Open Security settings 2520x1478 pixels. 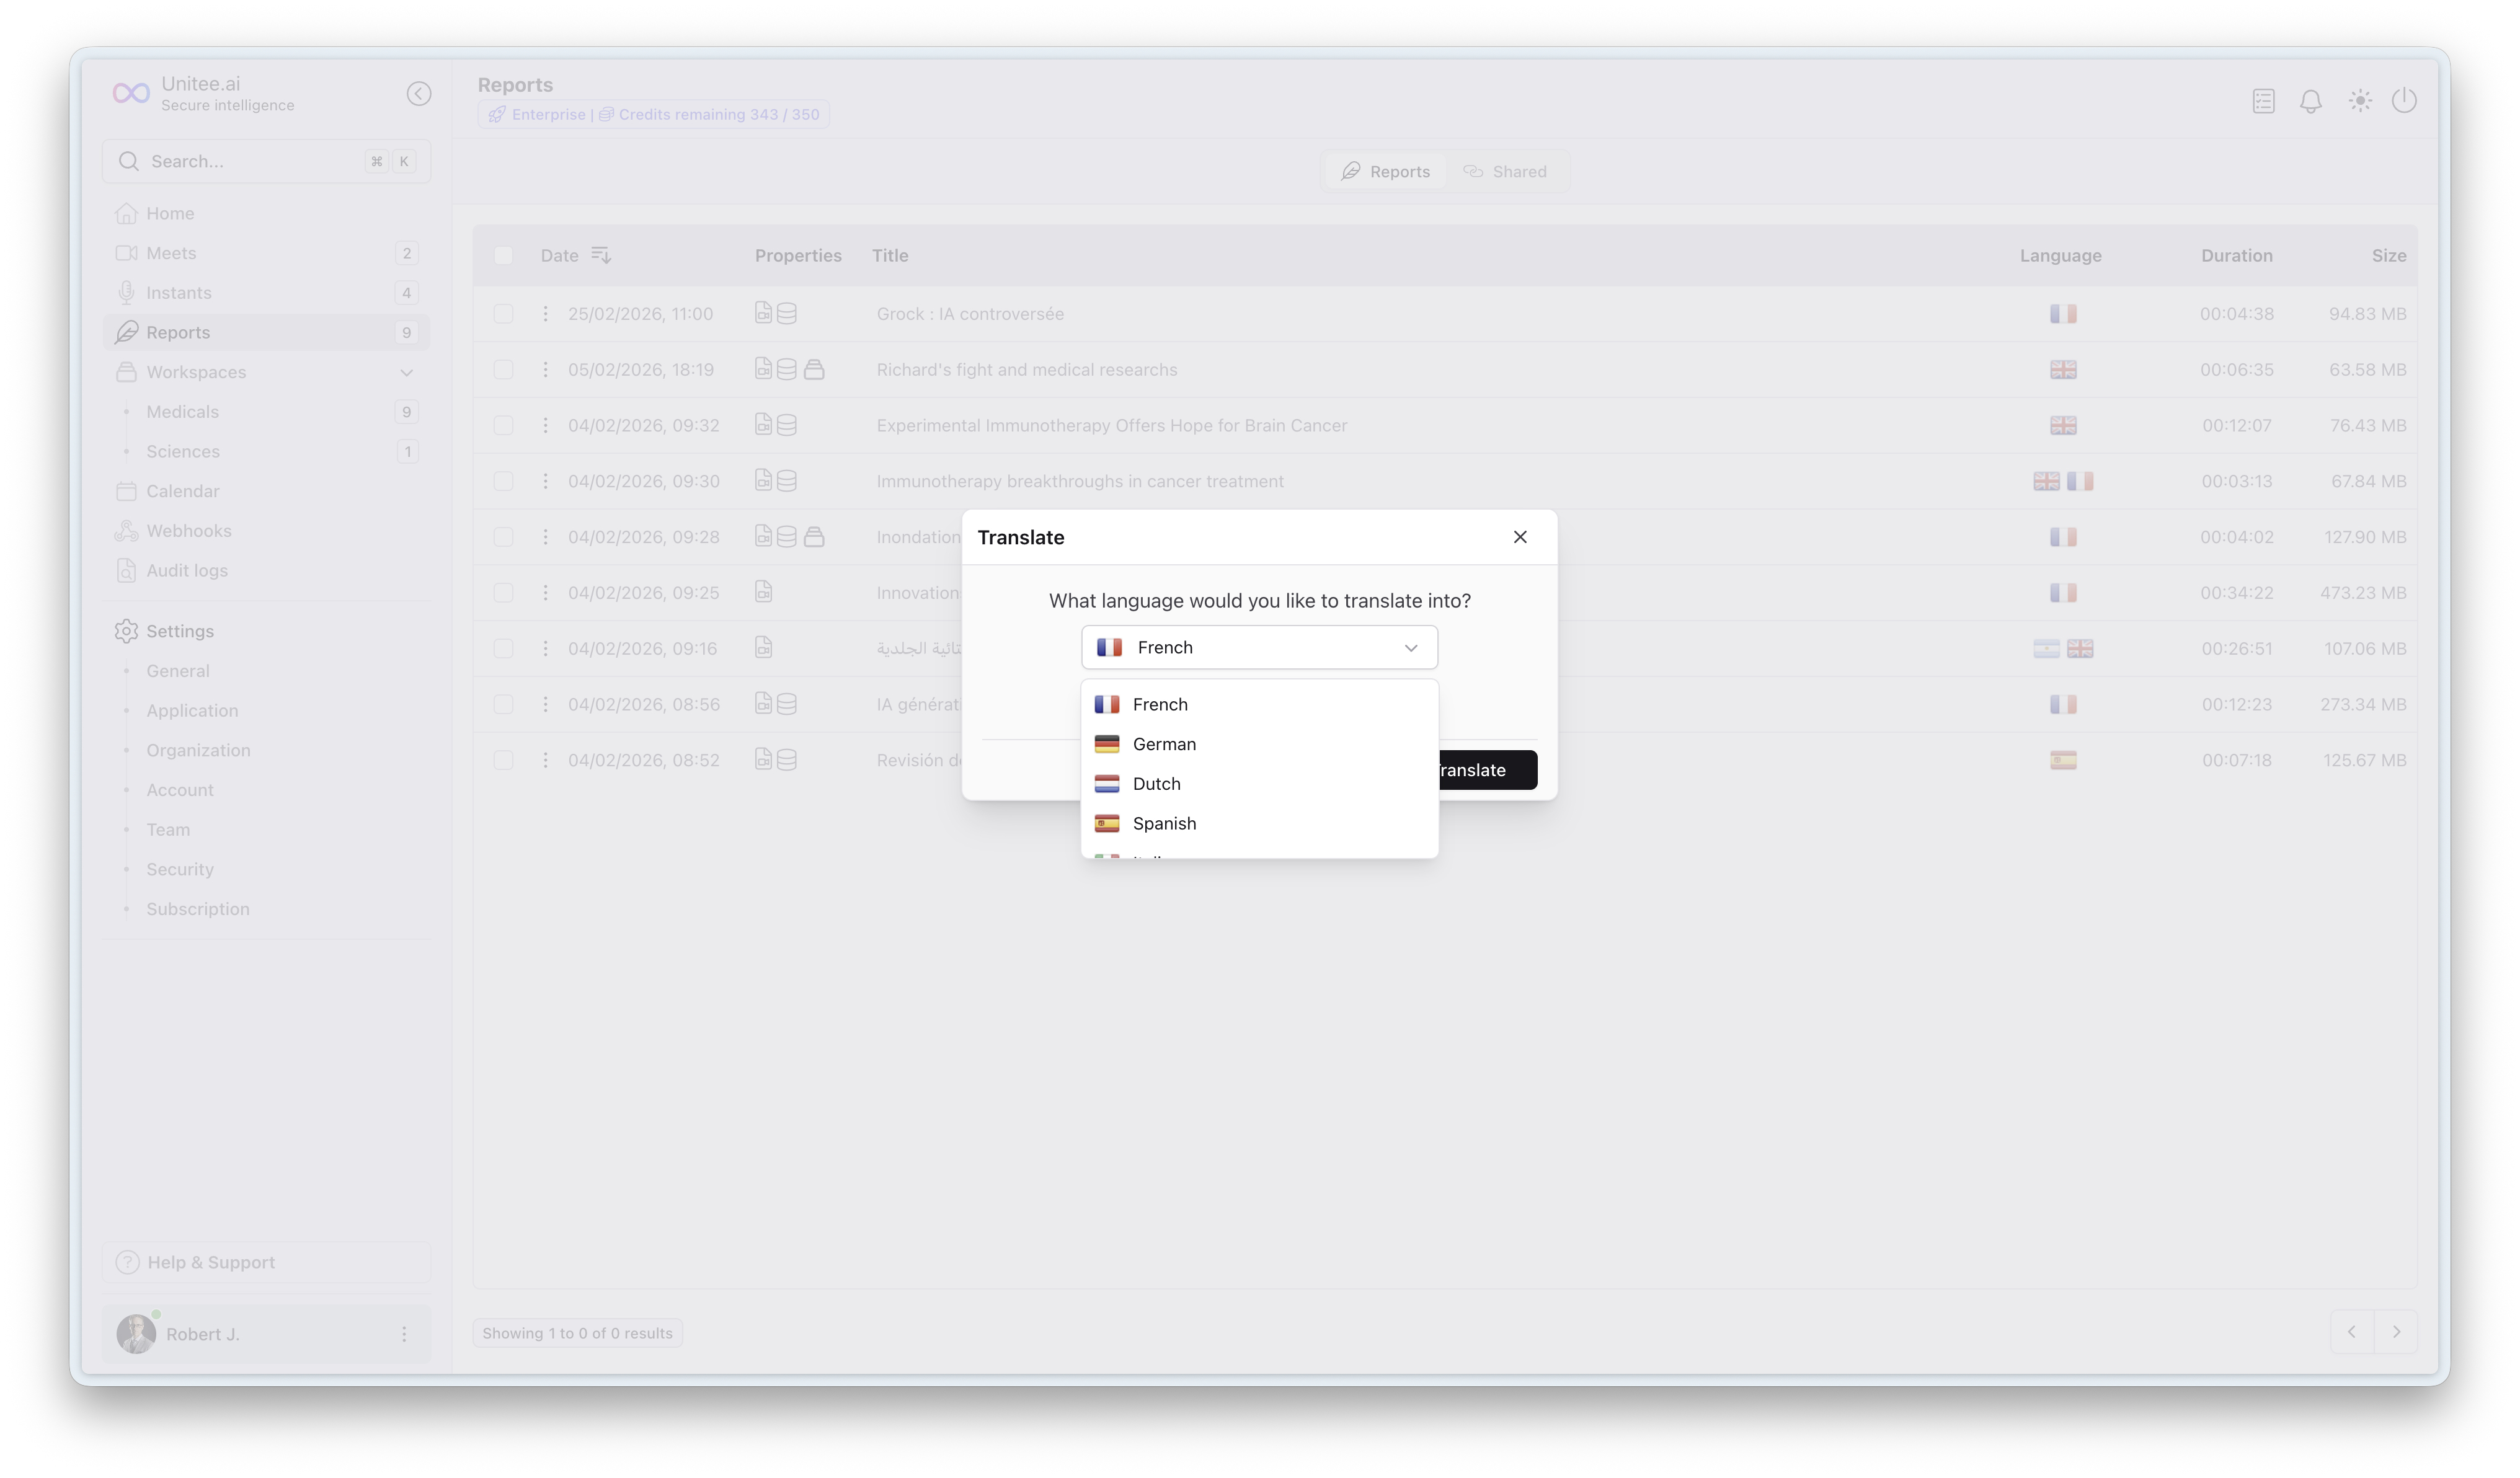tap(180, 869)
